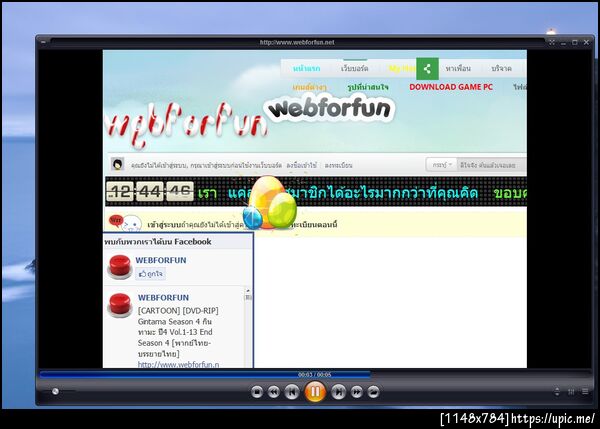This screenshot has height=429, width=600.
Task: Click the WEBFORFUN post author name
Action: 163,298
